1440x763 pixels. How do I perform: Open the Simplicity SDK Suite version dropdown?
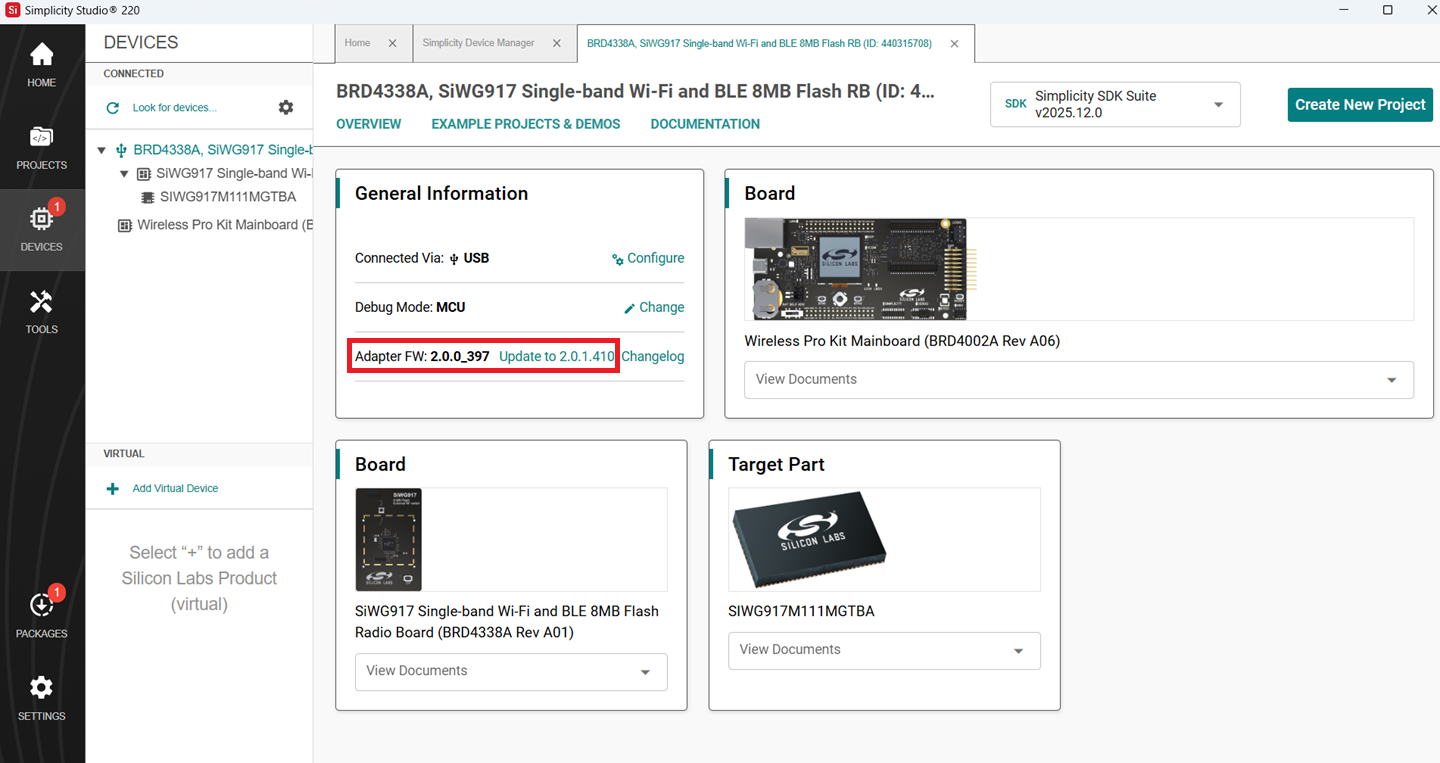[x=1218, y=104]
